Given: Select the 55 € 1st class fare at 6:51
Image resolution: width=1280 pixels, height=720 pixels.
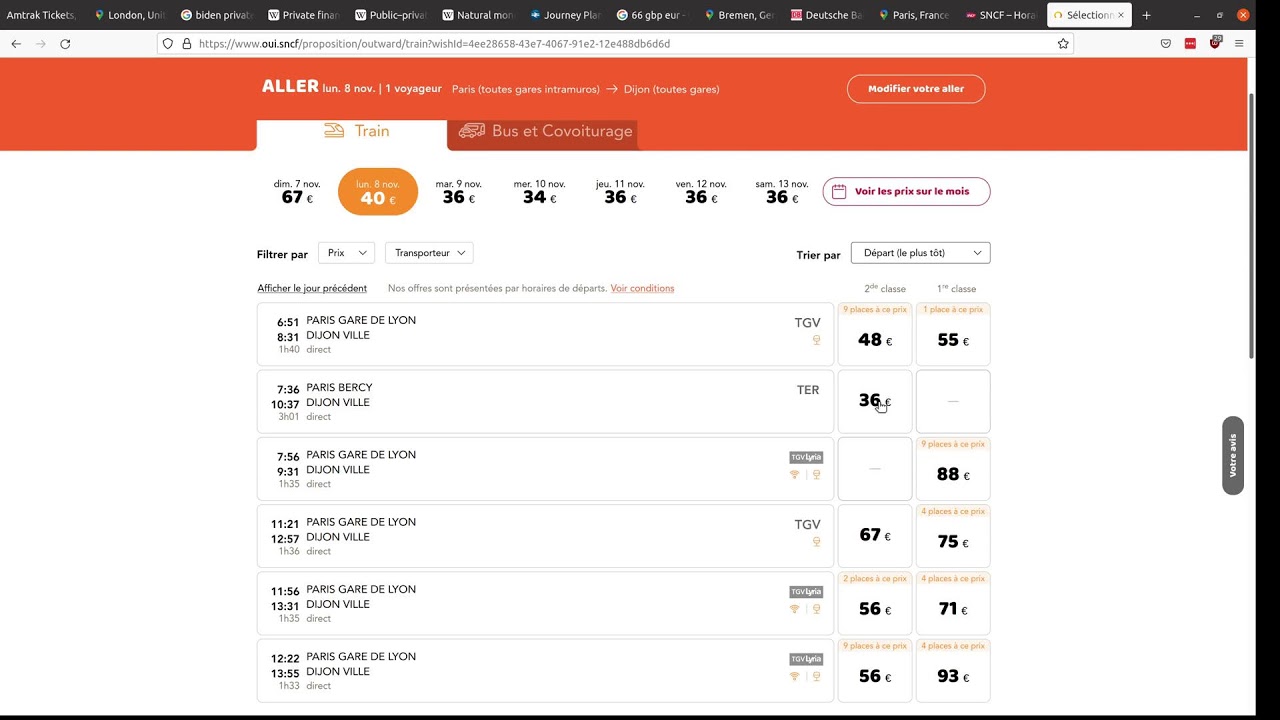Looking at the screenshot, I should [x=953, y=334].
